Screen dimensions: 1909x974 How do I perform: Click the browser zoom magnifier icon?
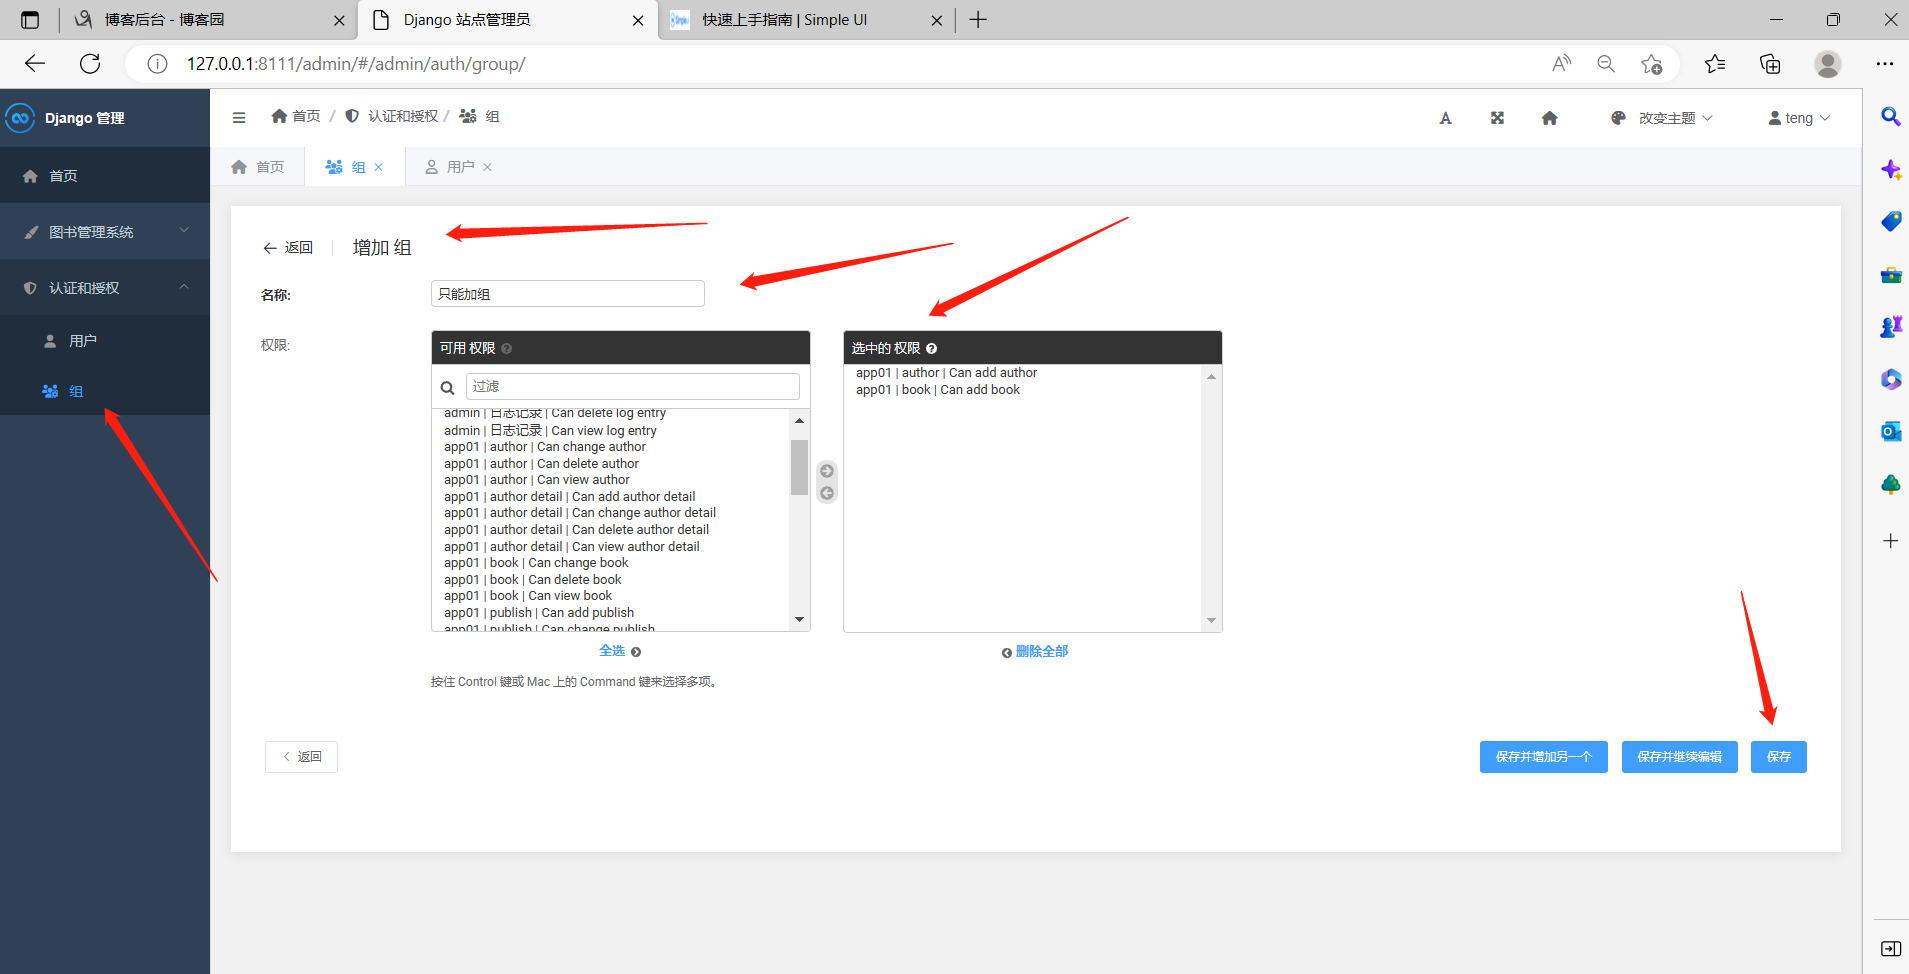1606,64
